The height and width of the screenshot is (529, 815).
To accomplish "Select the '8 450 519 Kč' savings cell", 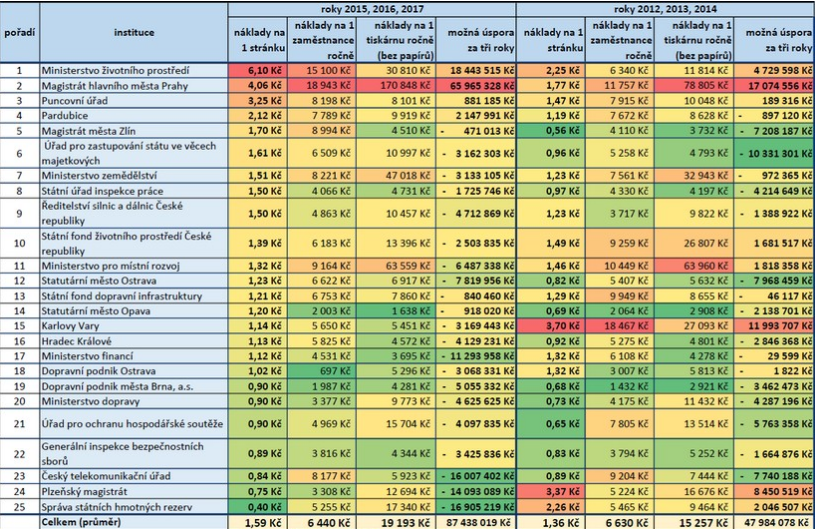I will (774, 491).
